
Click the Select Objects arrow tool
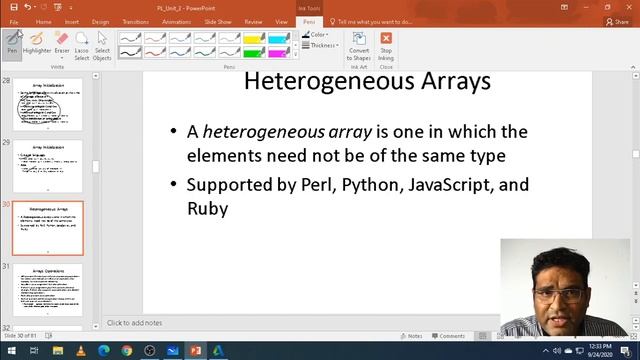pyautogui.click(x=102, y=46)
